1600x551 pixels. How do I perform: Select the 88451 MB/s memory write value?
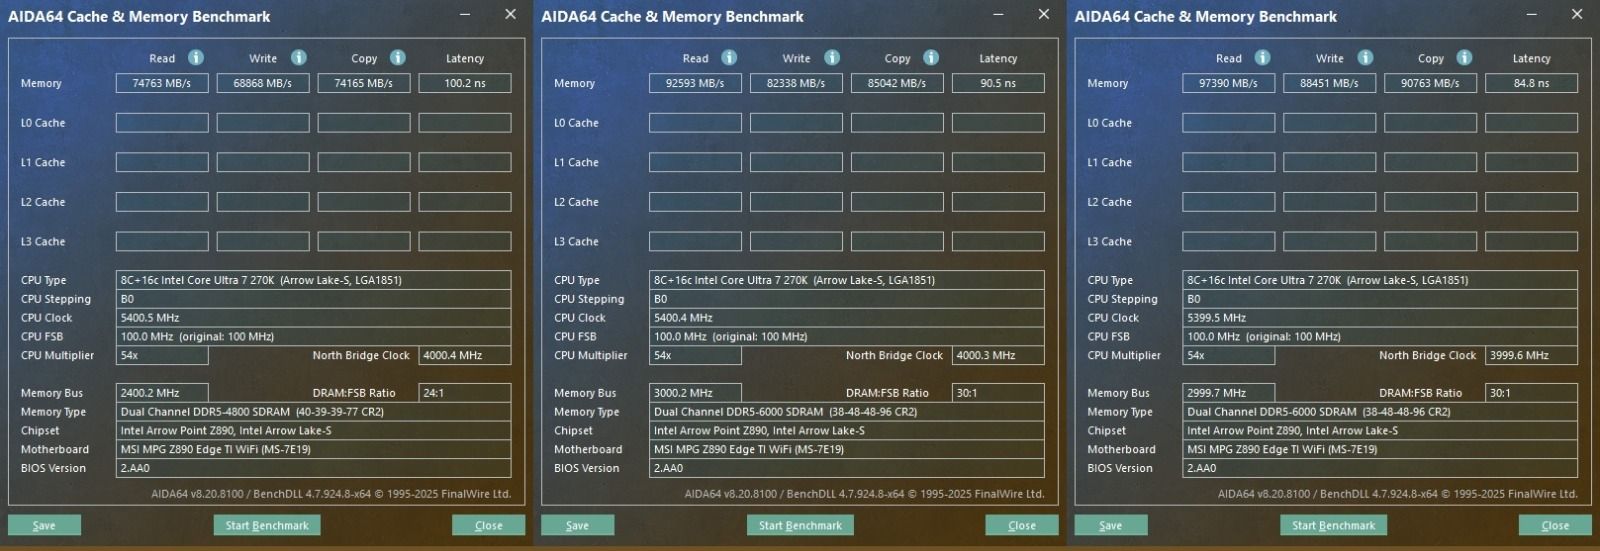click(1329, 83)
